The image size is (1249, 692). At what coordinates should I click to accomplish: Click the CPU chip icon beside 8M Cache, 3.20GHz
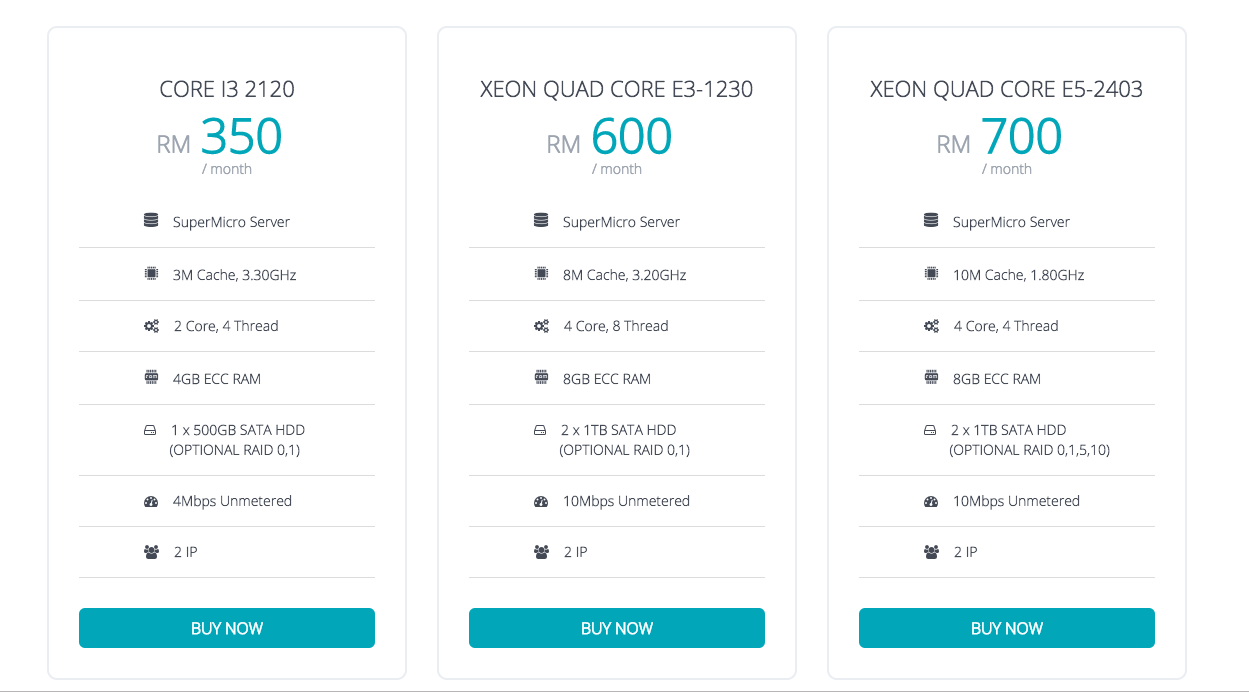[x=541, y=273]
